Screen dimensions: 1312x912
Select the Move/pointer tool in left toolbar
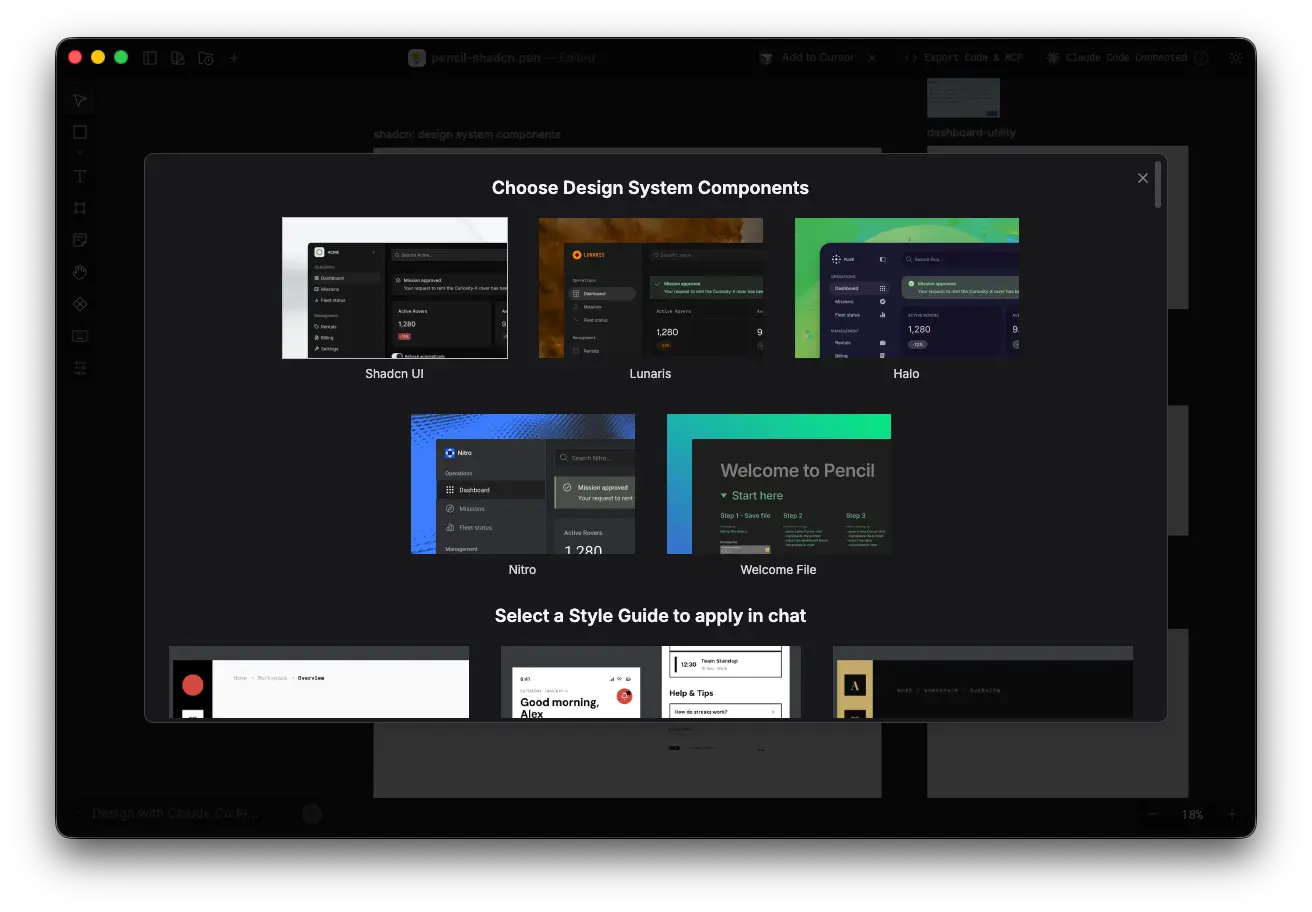(x=80, y=101)
